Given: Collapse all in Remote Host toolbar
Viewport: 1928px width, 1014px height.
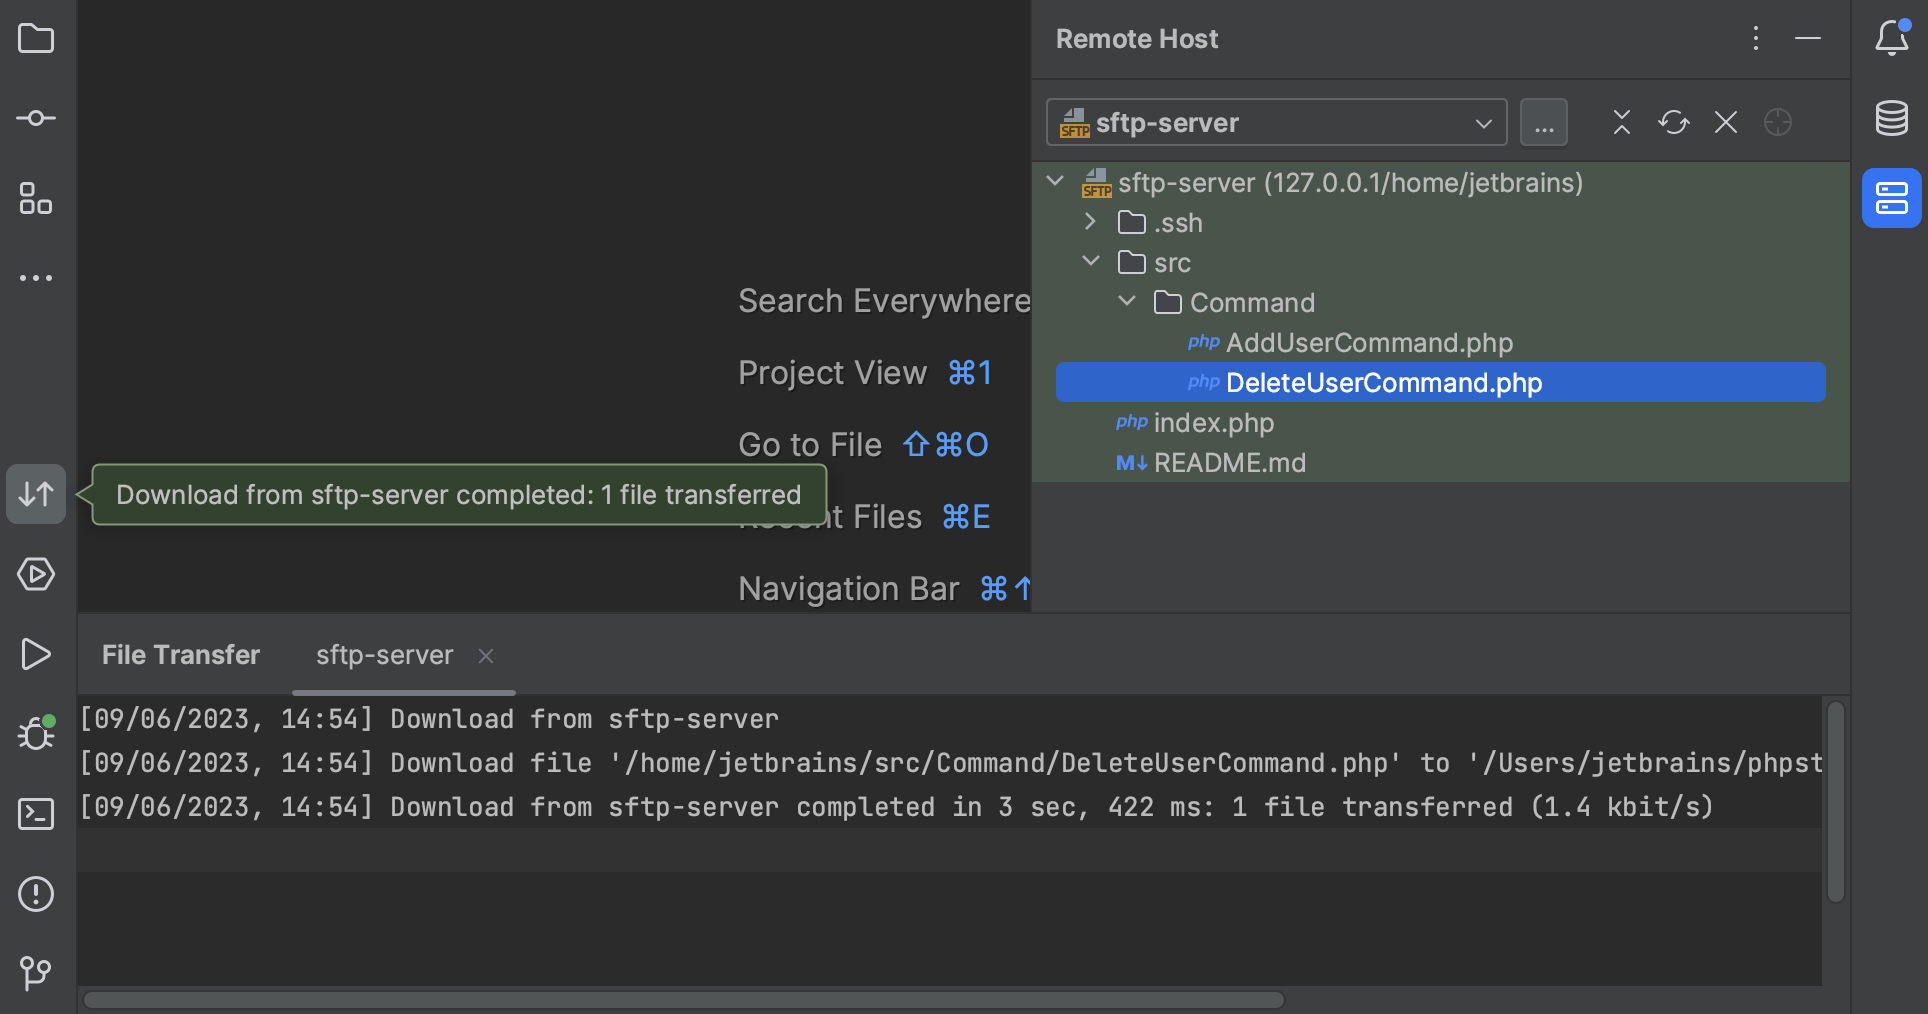Looking at the screenshot, I should pyautogui.click(x=1621, y=122).
